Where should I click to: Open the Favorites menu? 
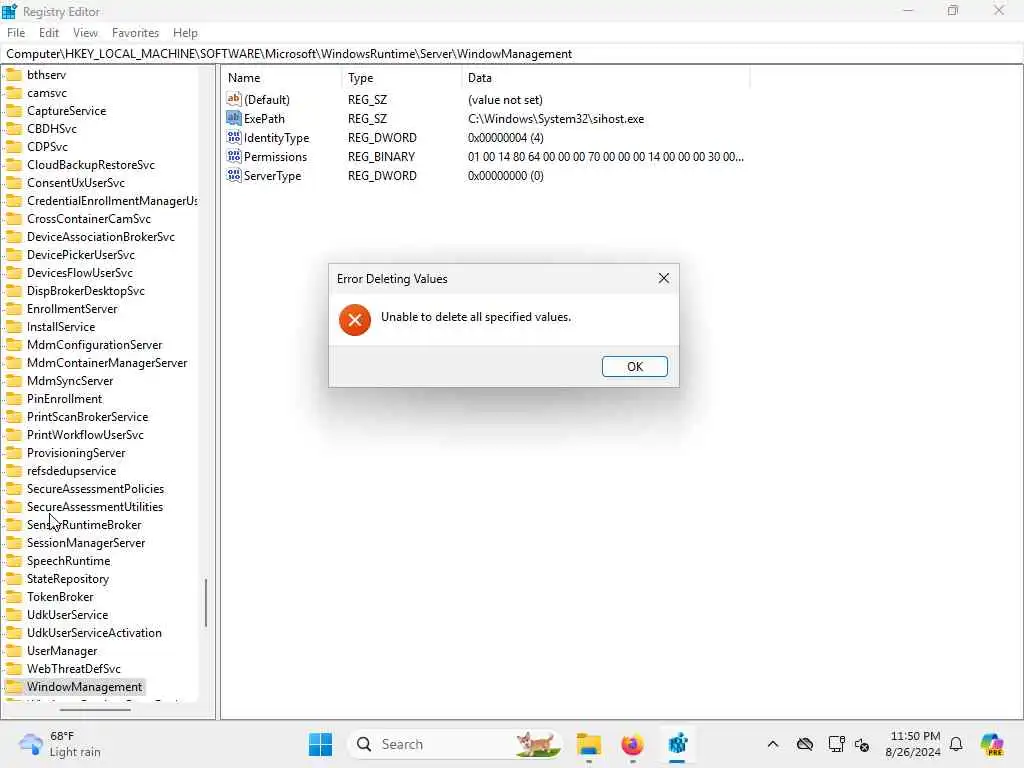[x=135, y=33]
